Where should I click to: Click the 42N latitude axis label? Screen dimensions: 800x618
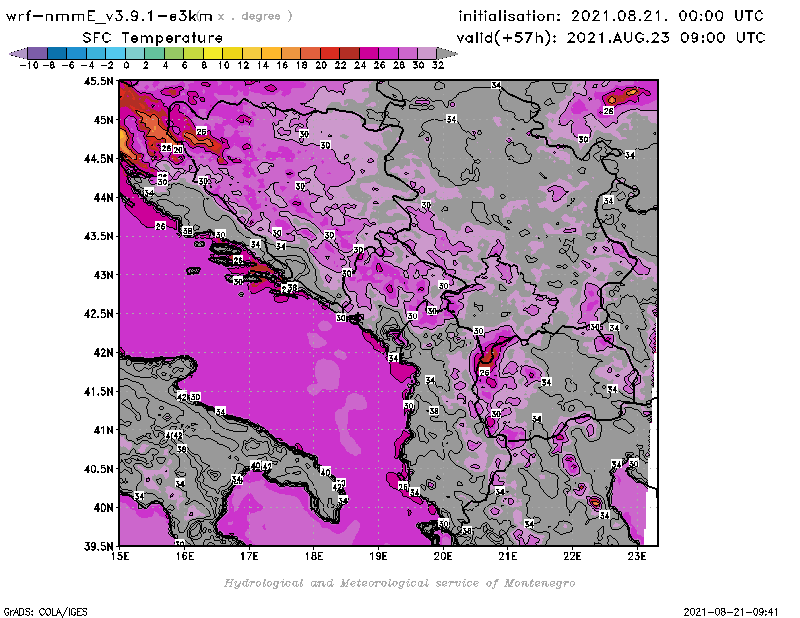pos(102,352)
